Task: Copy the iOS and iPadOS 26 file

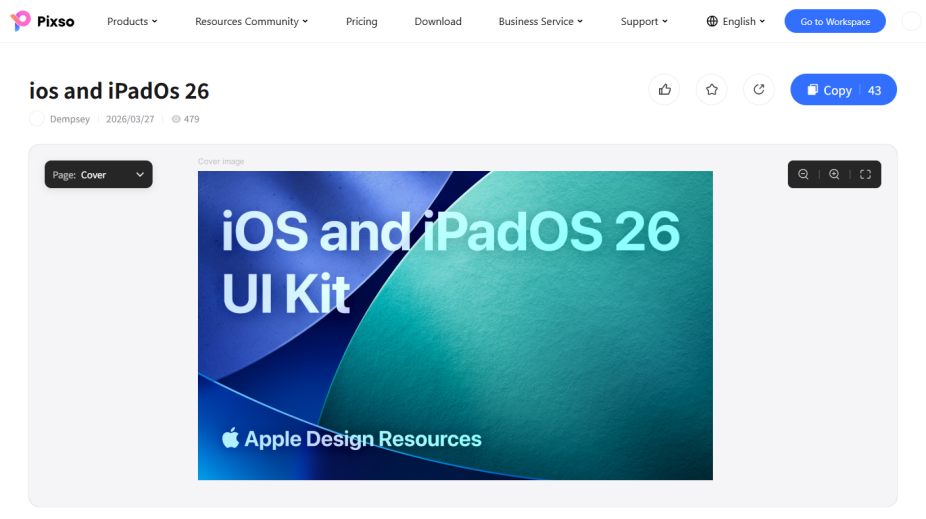Action: 843,90
